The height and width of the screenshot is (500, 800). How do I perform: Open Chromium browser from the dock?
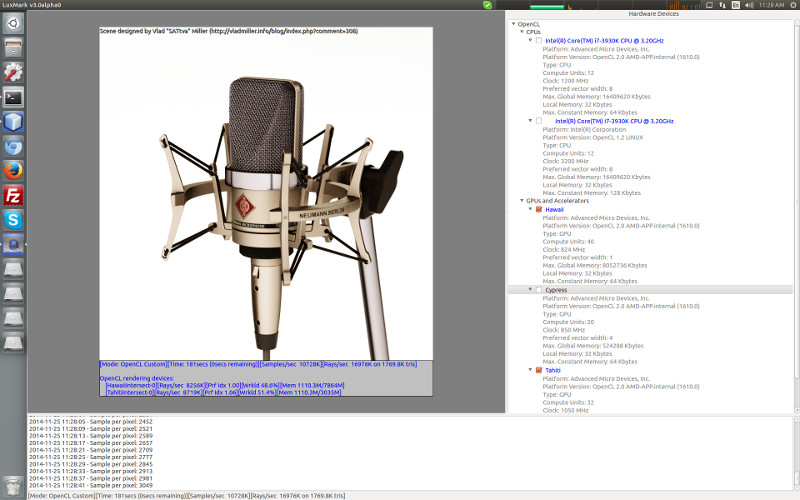point(13,146)
